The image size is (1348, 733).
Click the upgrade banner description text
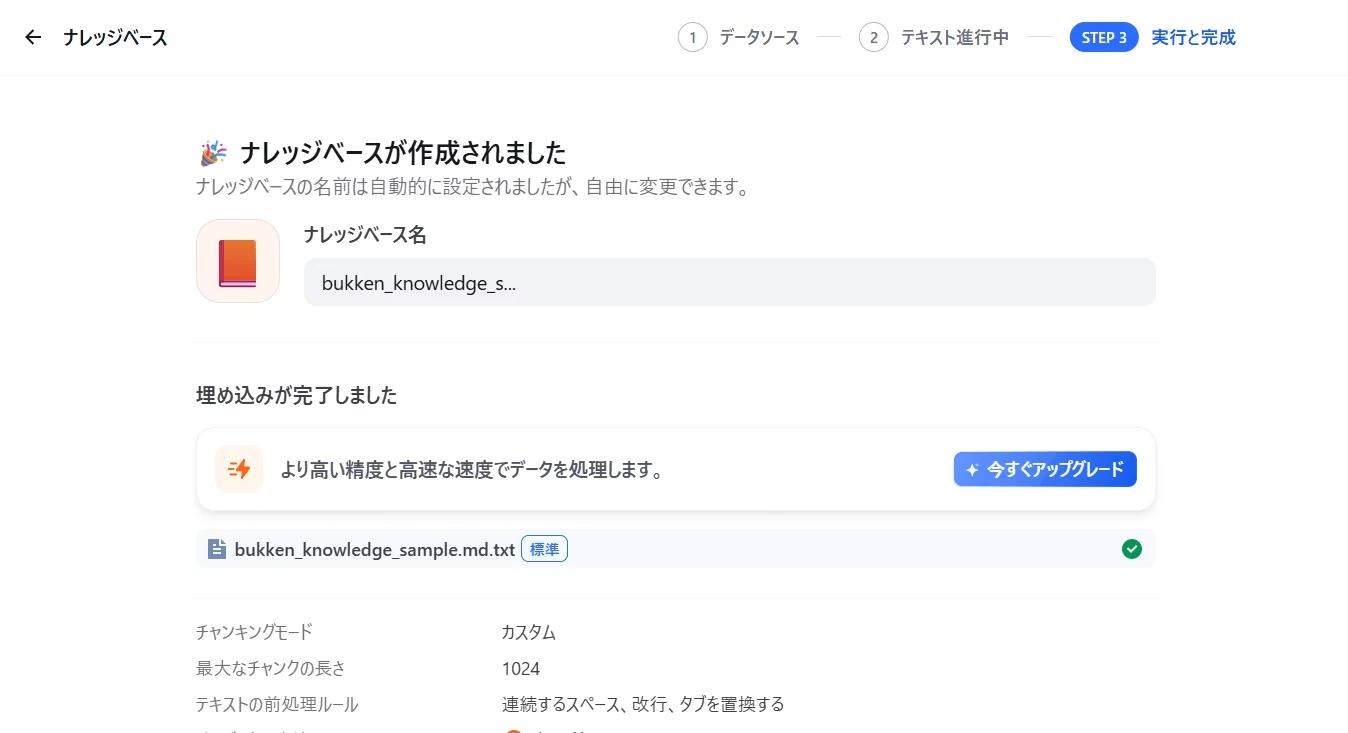[472, 469]
